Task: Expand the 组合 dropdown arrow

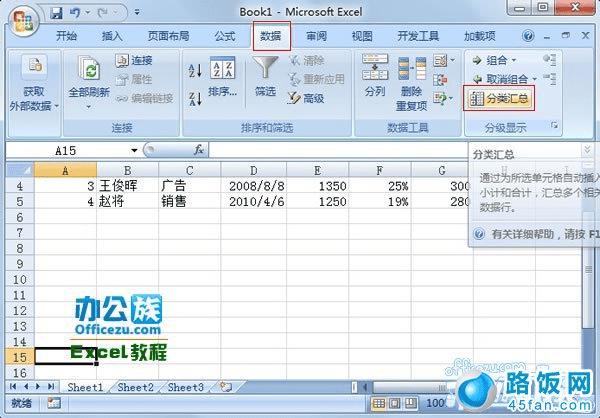Action: (514, 60)
